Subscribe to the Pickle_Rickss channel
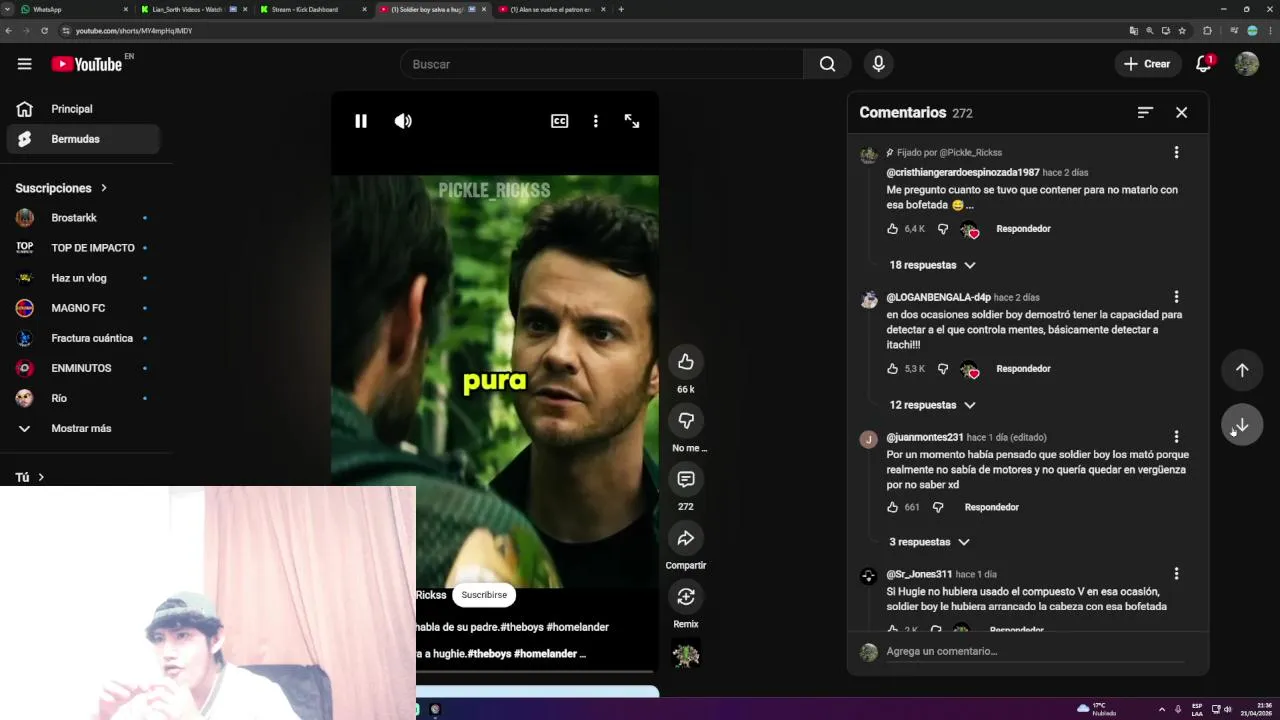The height and width of the screenshot is (720, 1280). pyautogui.click(x=484, y=595)
